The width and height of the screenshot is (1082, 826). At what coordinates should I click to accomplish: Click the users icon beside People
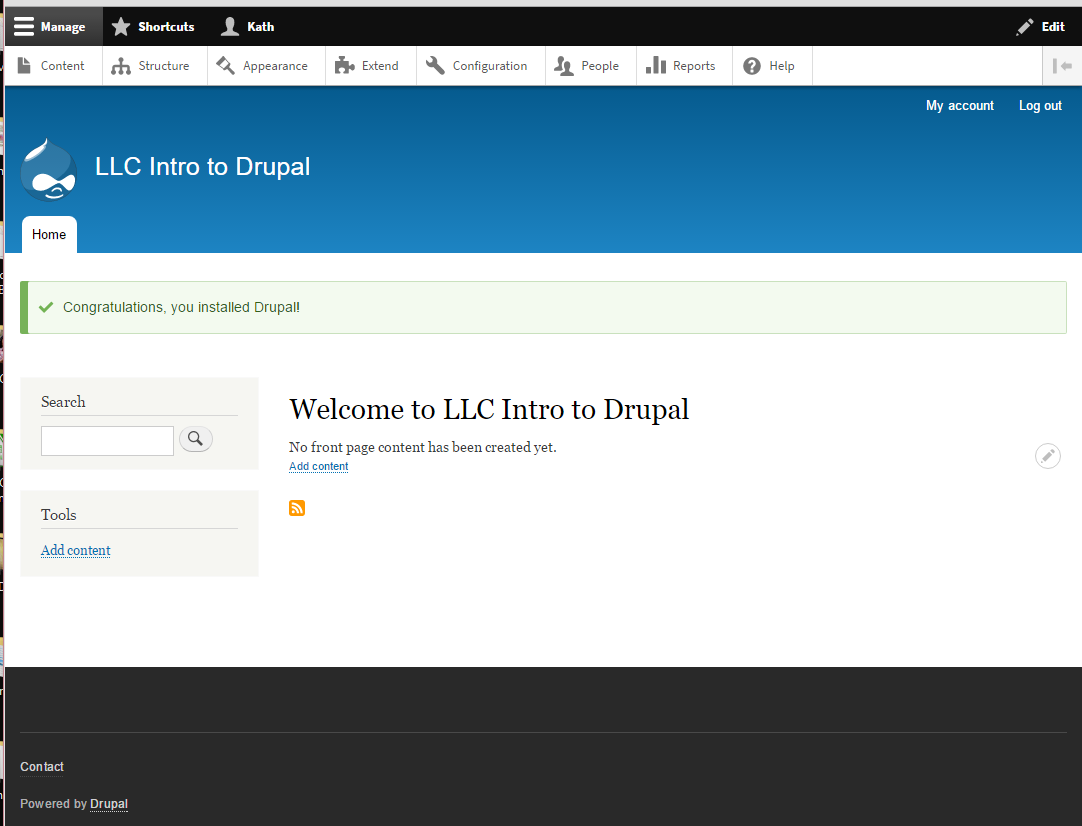tap(564, 66)
